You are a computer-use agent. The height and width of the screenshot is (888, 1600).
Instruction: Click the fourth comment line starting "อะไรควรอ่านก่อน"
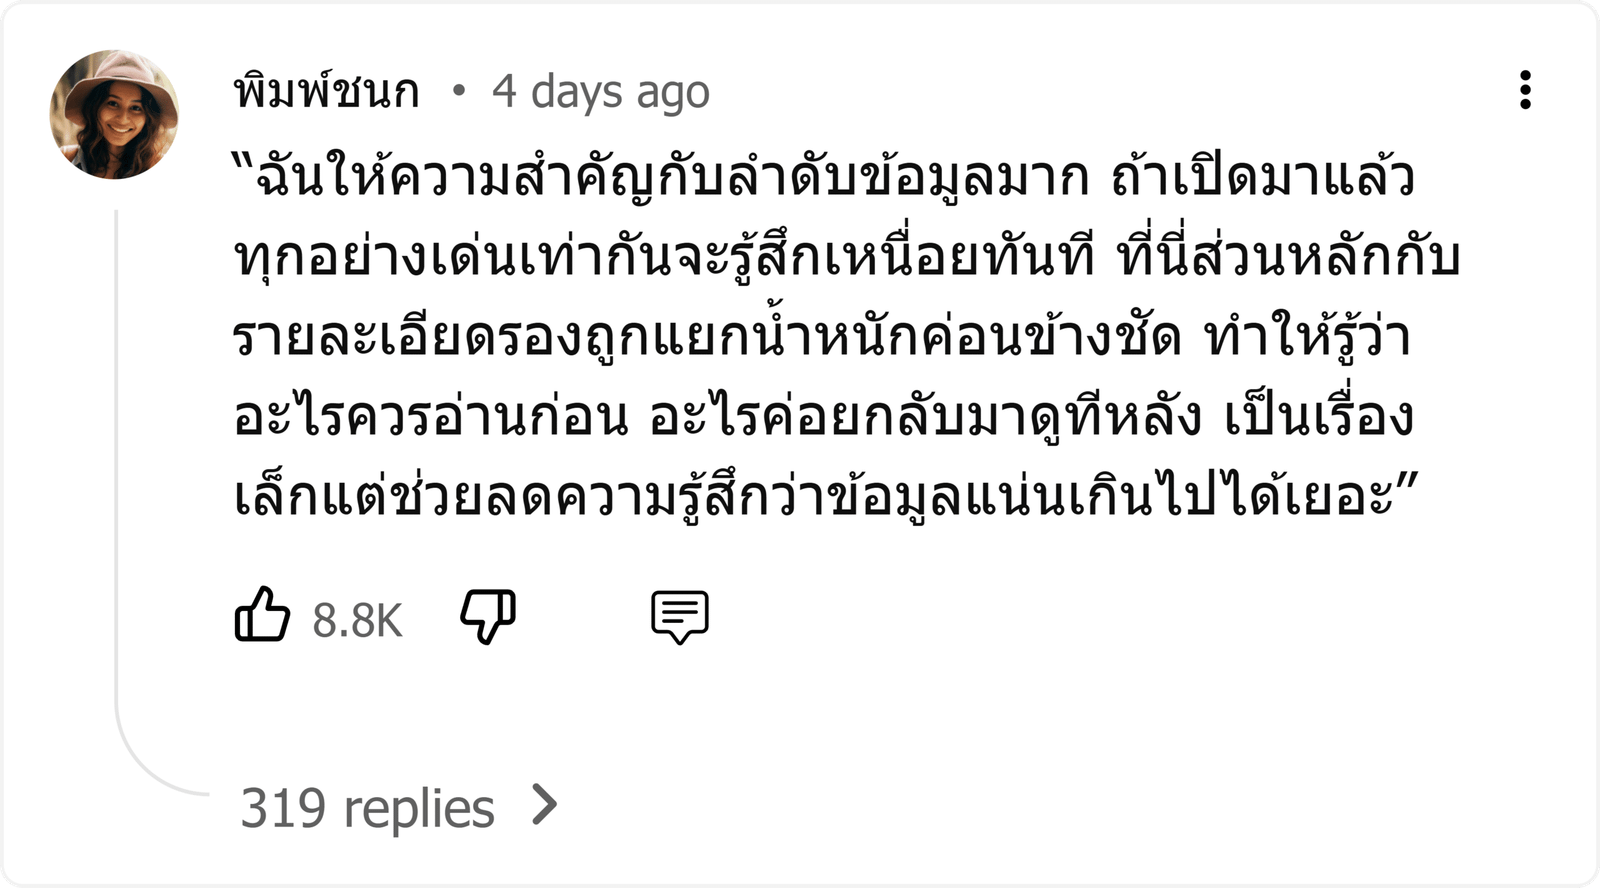pyautogui.click(x=823, y=417)
